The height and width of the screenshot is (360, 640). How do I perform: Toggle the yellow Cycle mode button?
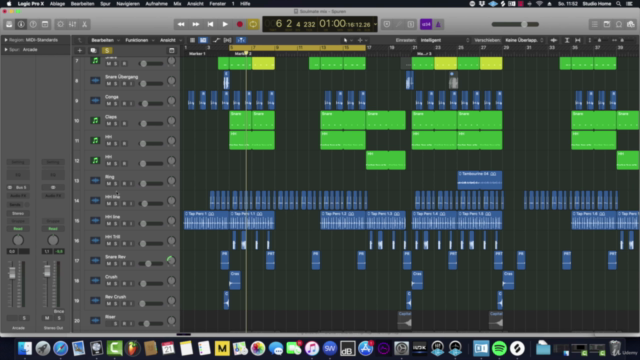253,24
